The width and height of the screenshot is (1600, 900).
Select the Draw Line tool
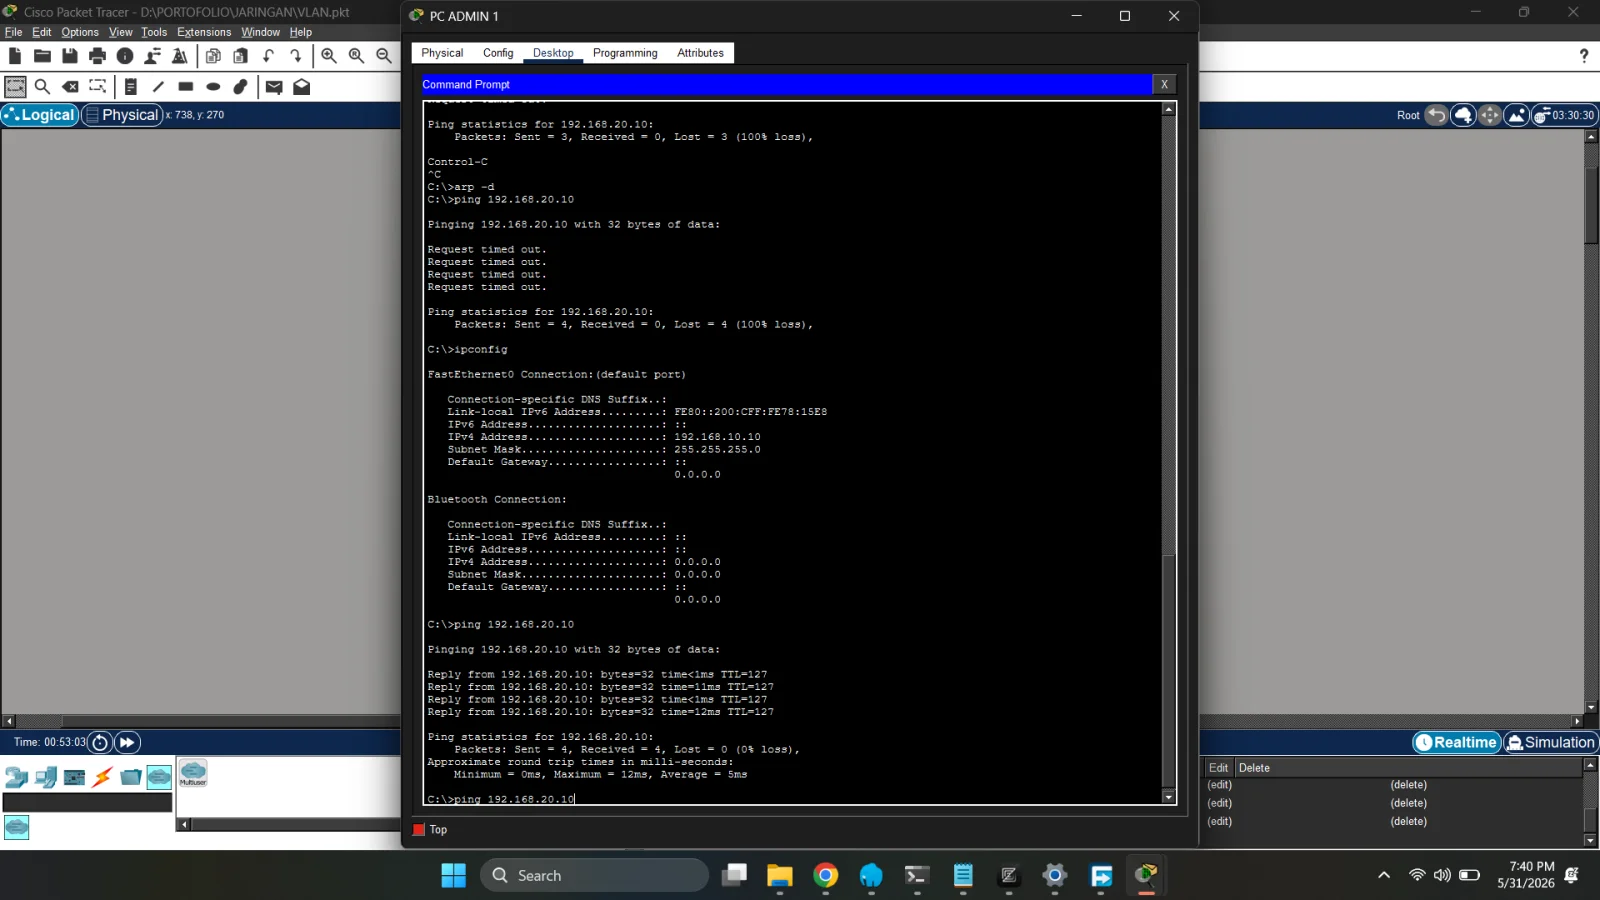(158, 87)
